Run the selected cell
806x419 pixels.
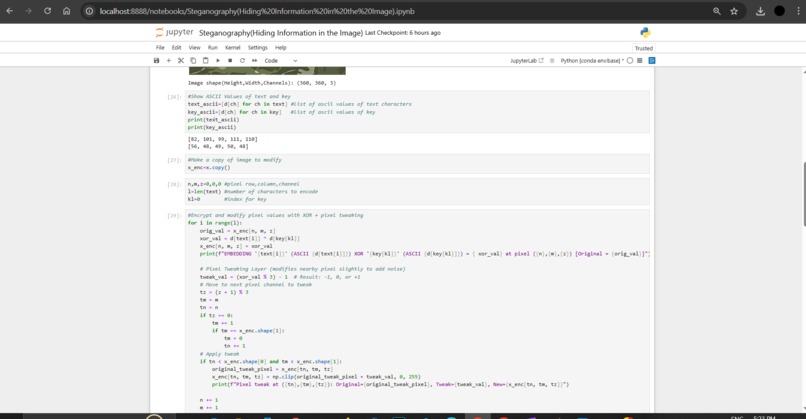click(x=218, y=61)
